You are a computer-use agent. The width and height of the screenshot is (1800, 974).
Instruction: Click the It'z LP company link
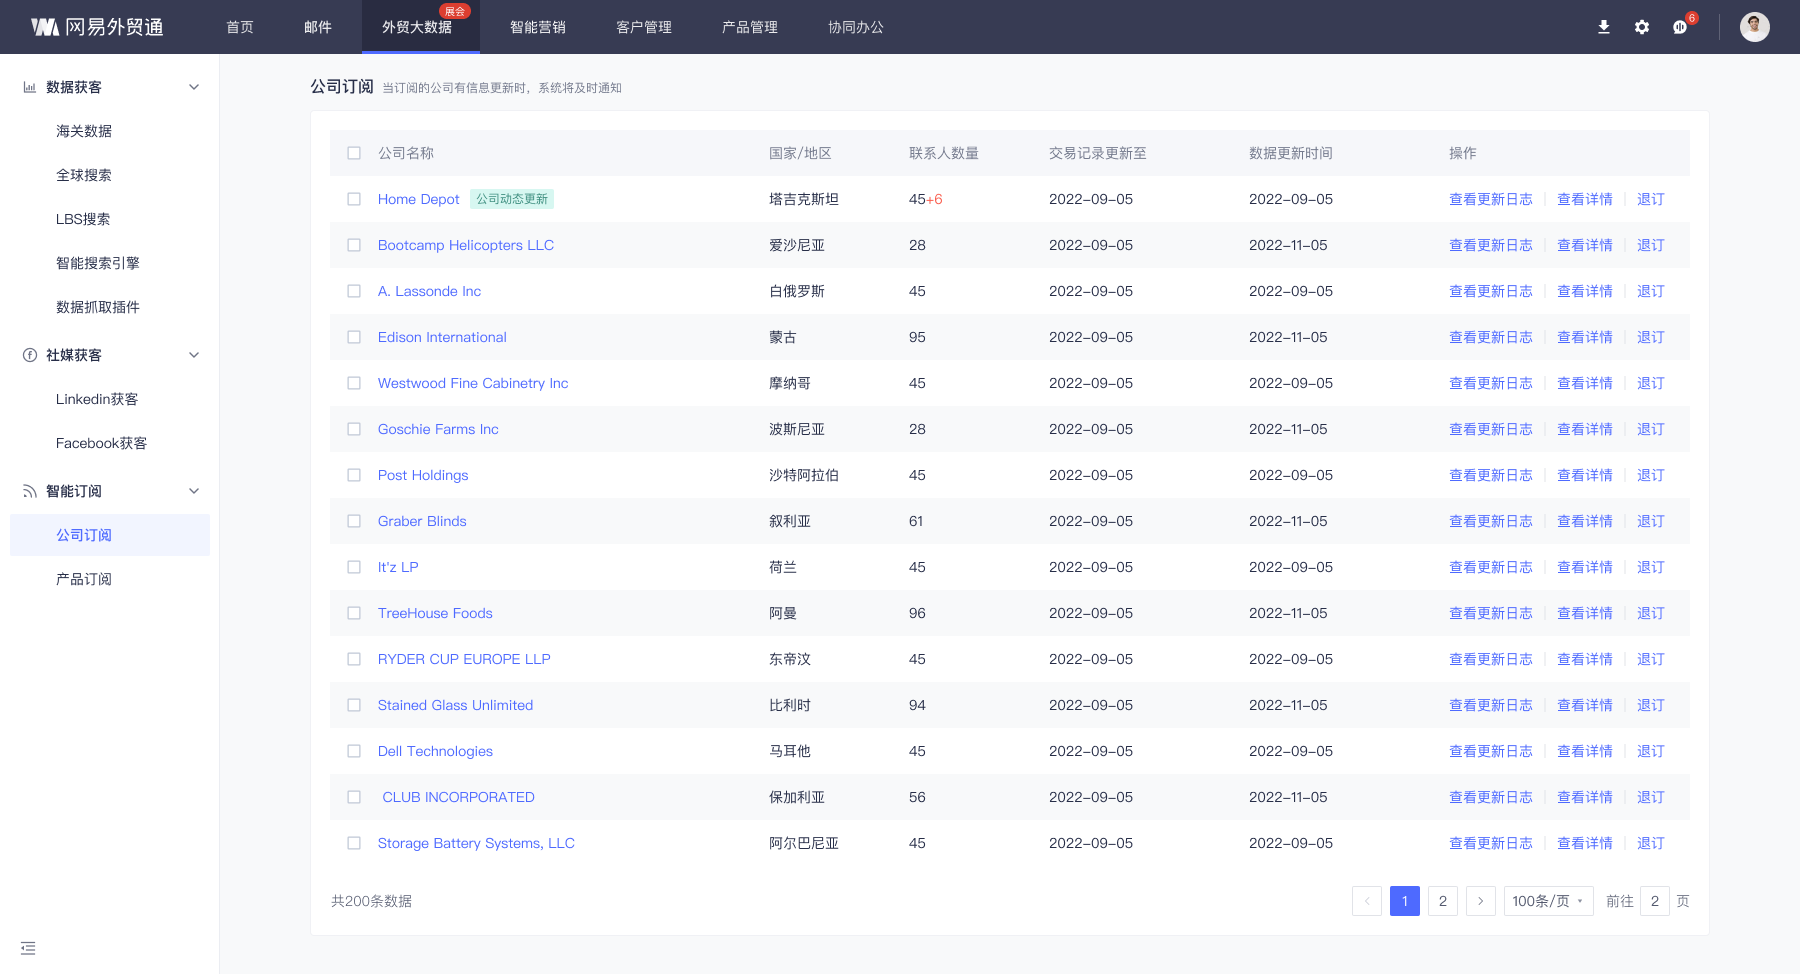(x=398, y=567)
